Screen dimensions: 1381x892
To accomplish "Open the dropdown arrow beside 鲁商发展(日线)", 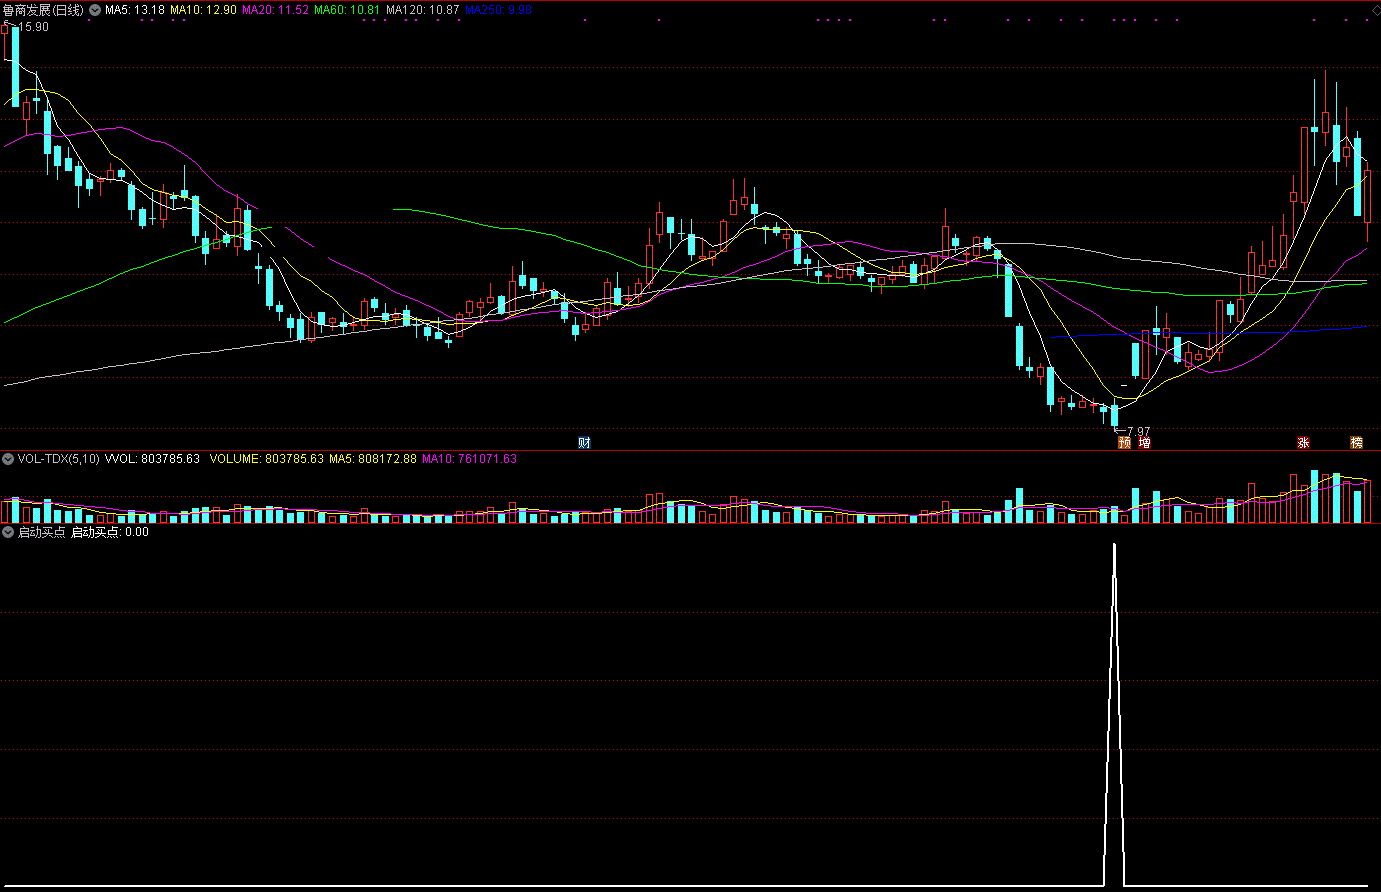I will click(94, 9).
